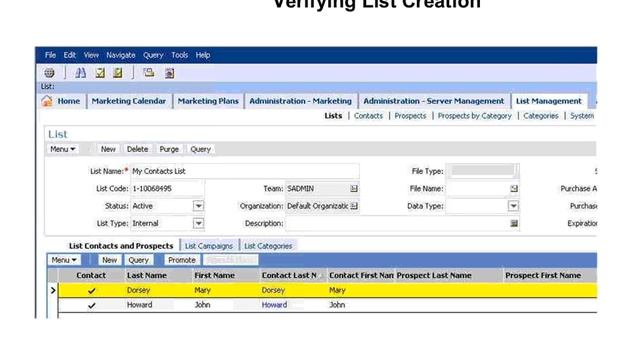
Task: Open the Navigate menu
Action: pos(120,55)
